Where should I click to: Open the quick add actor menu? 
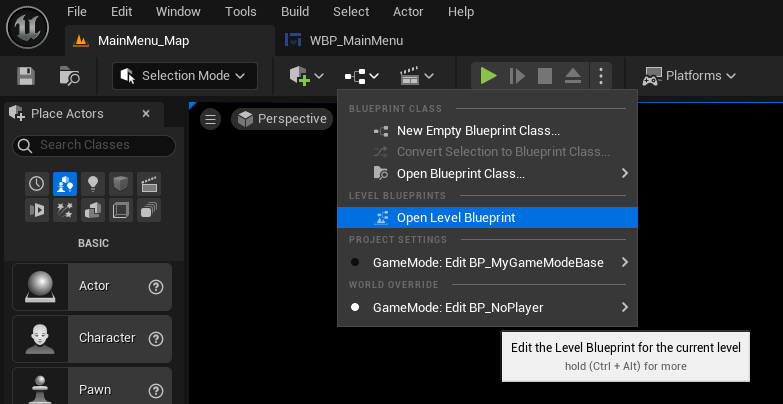306,76
